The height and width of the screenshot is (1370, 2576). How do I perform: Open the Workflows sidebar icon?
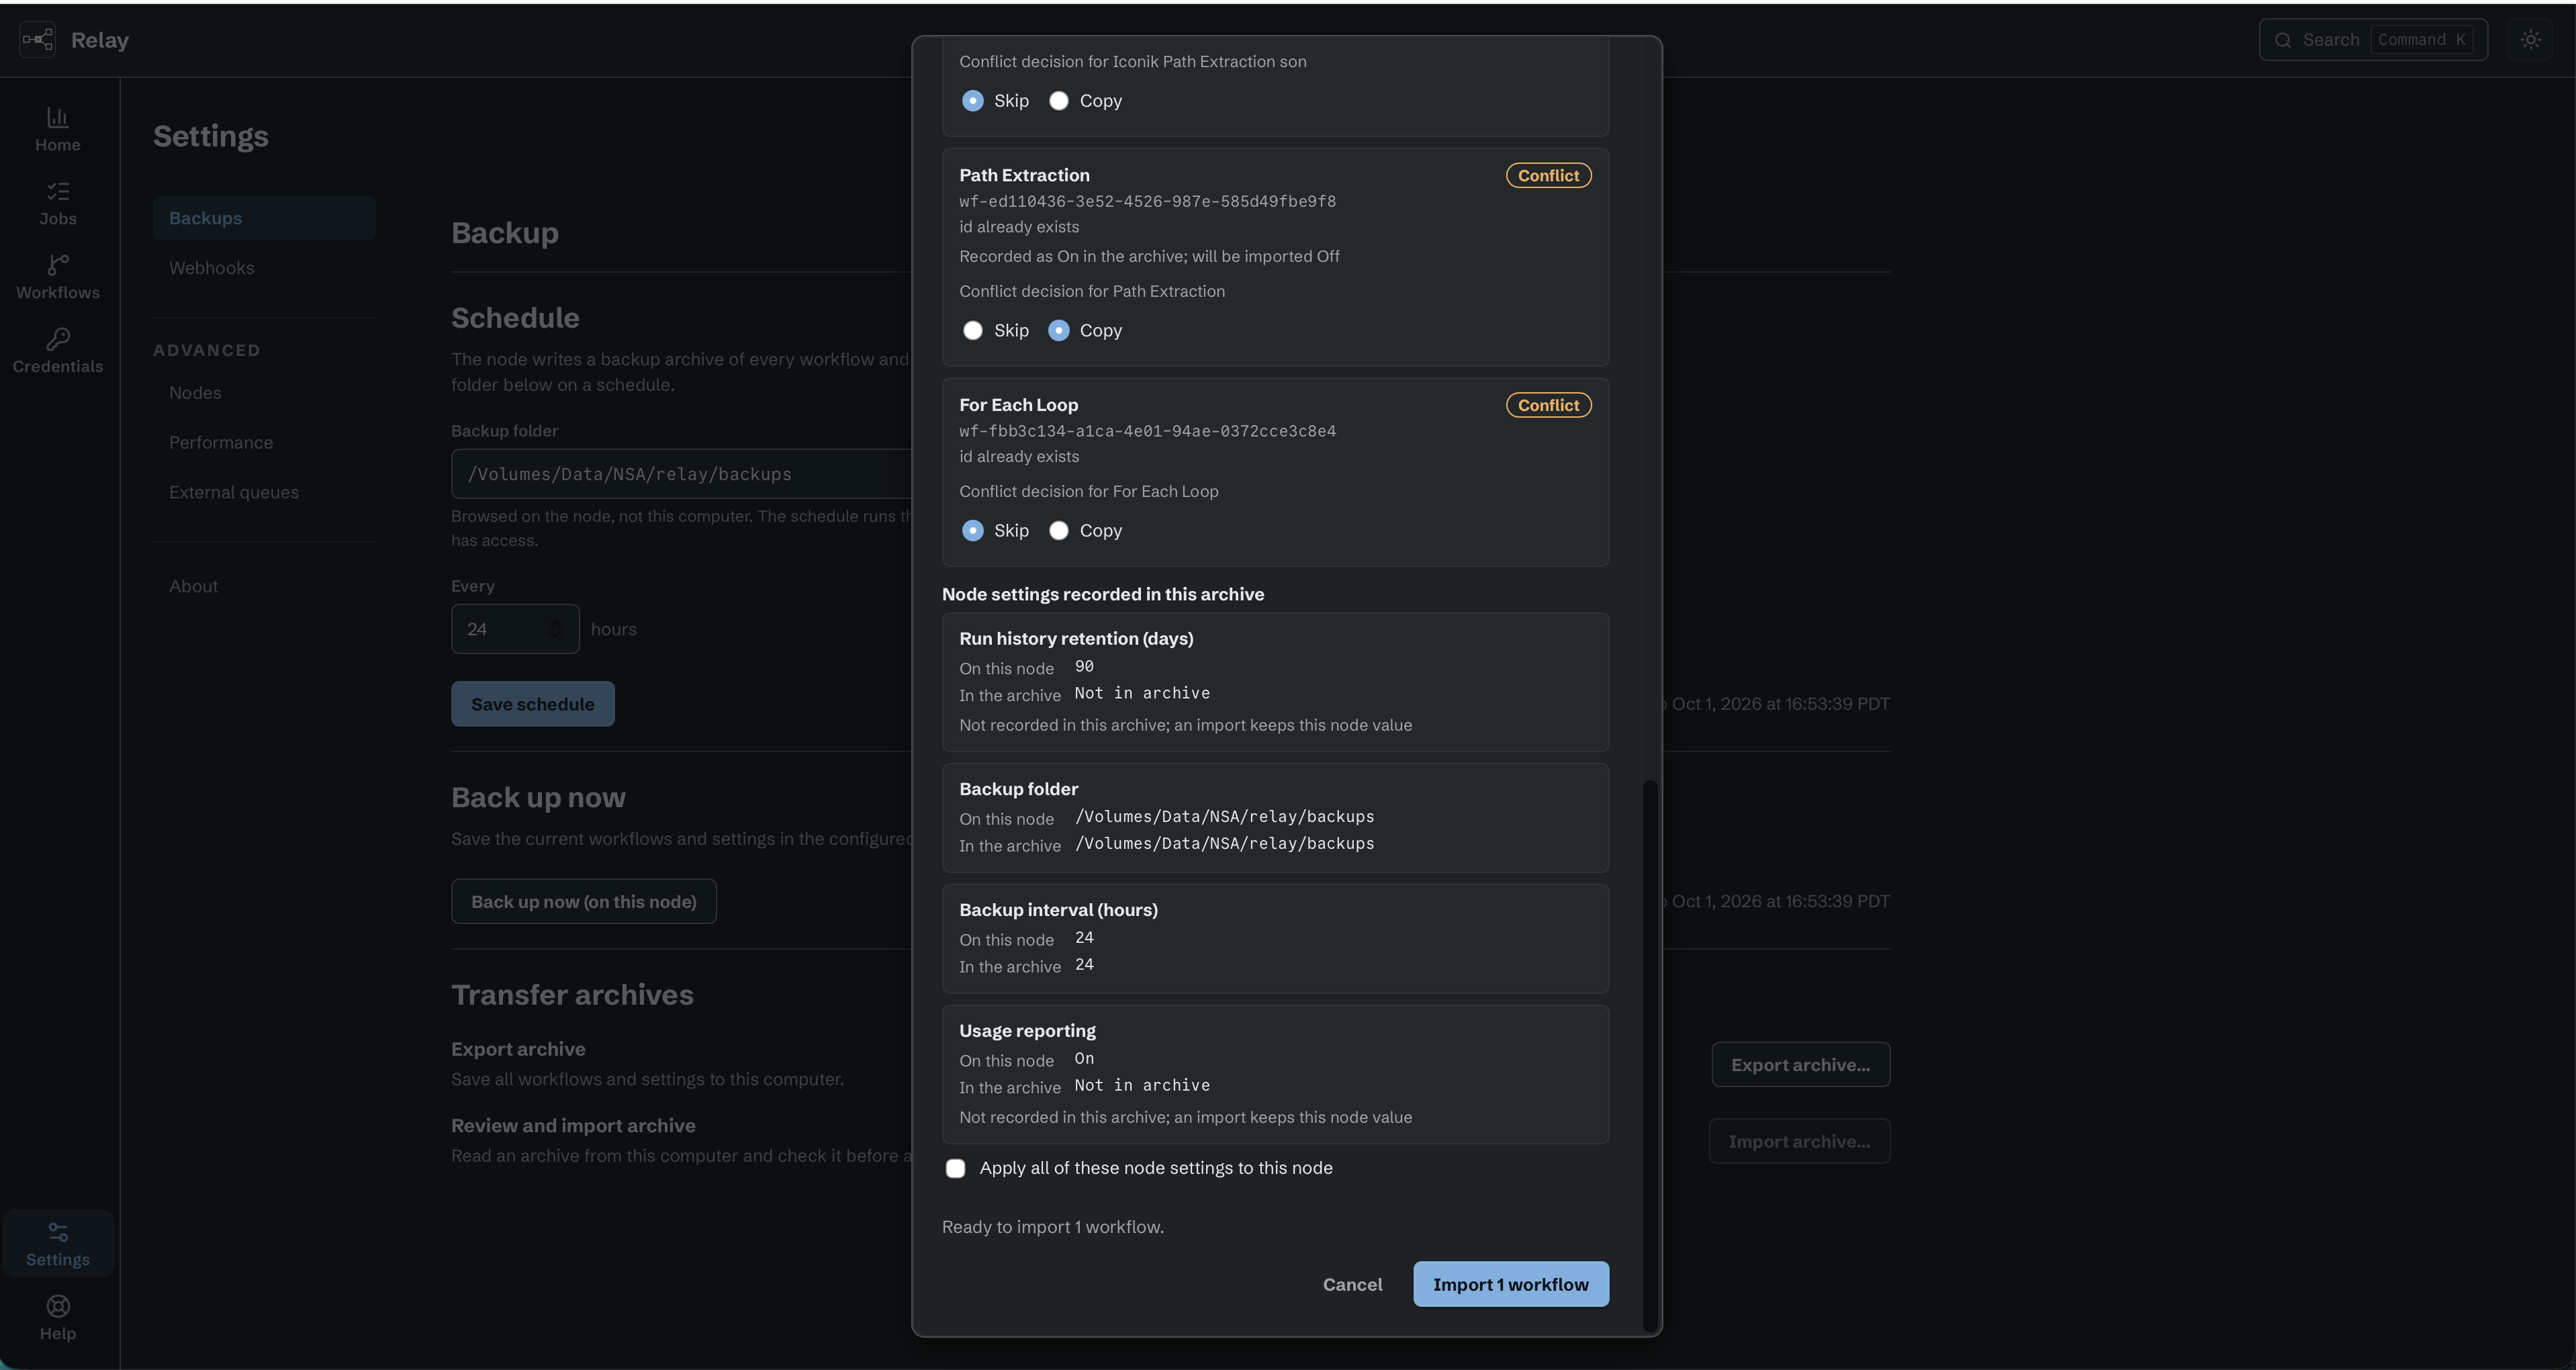(58, 265)
